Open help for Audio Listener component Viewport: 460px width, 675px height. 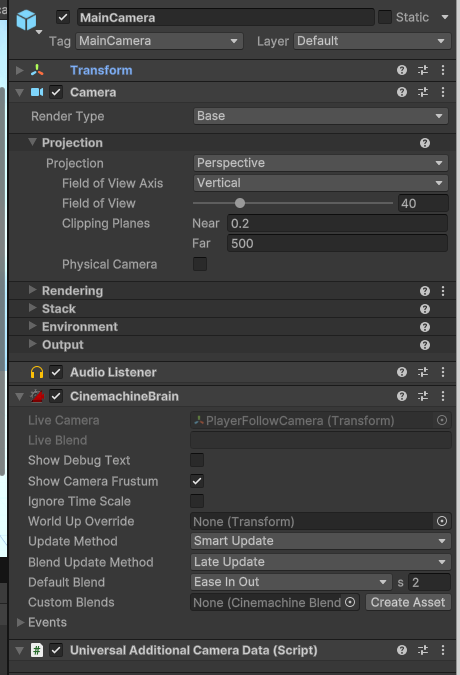[402, 372]
